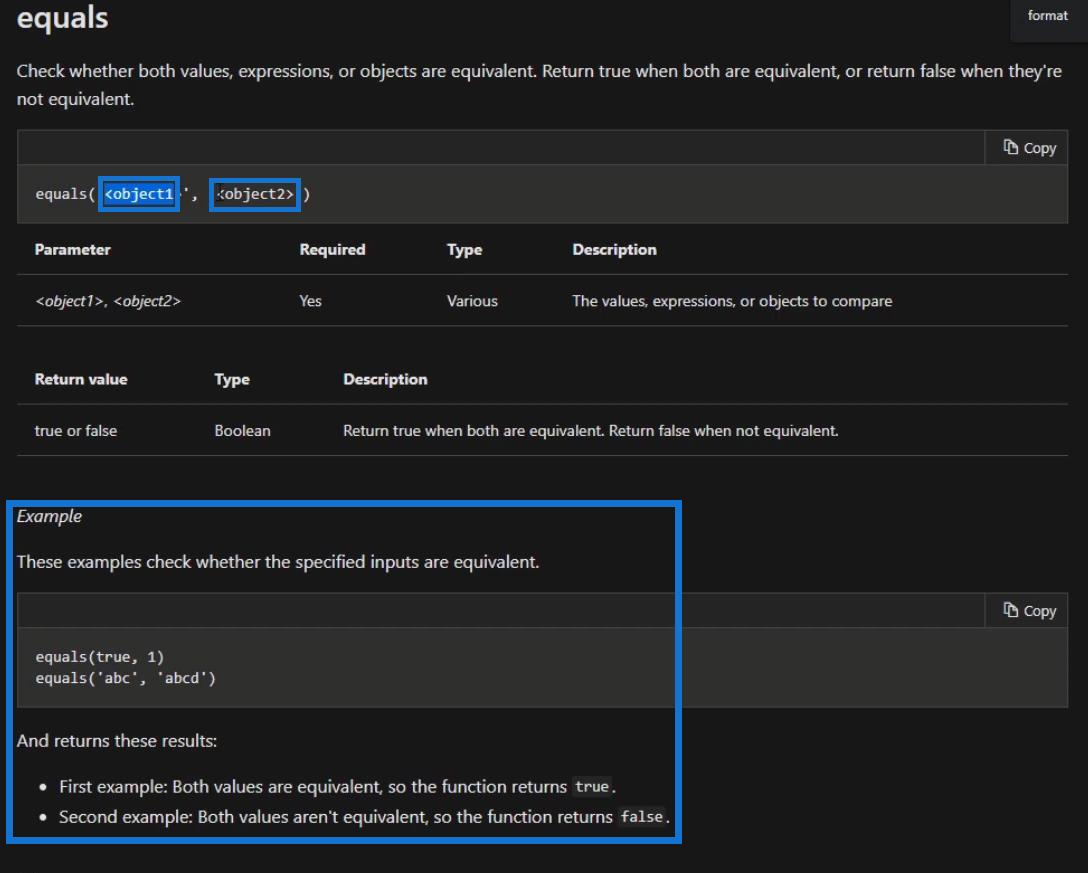Click the inline 'false' code in second result
Image resolution: width=1088 pixels, height=873 pixels.
click(x=641, y=817)
